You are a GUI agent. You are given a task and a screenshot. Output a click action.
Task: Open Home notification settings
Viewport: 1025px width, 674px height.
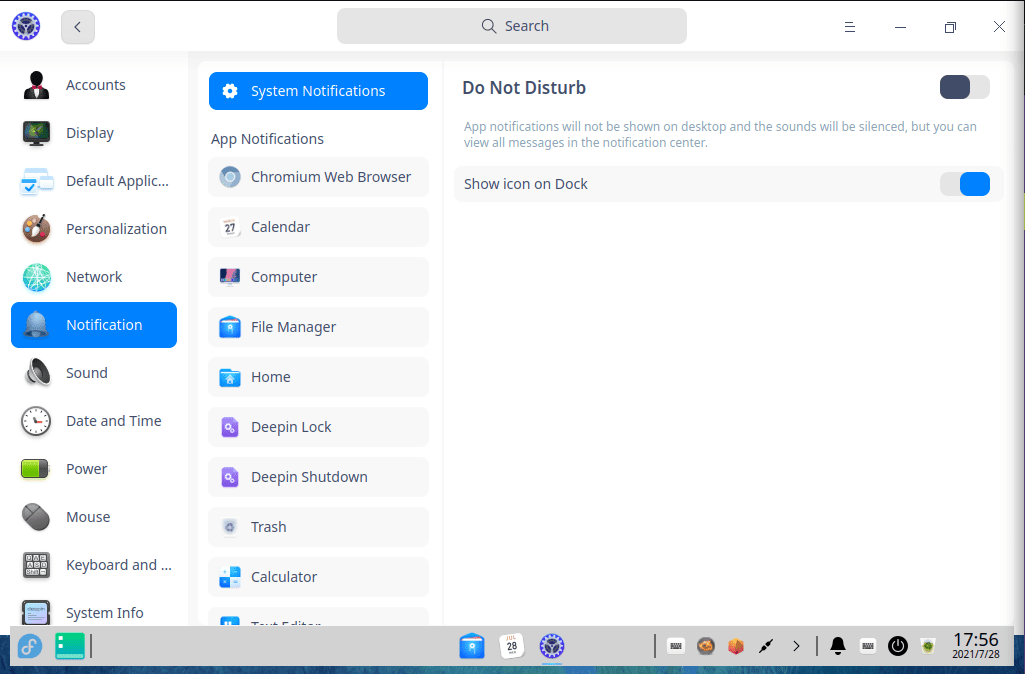(x=318, y=377)
